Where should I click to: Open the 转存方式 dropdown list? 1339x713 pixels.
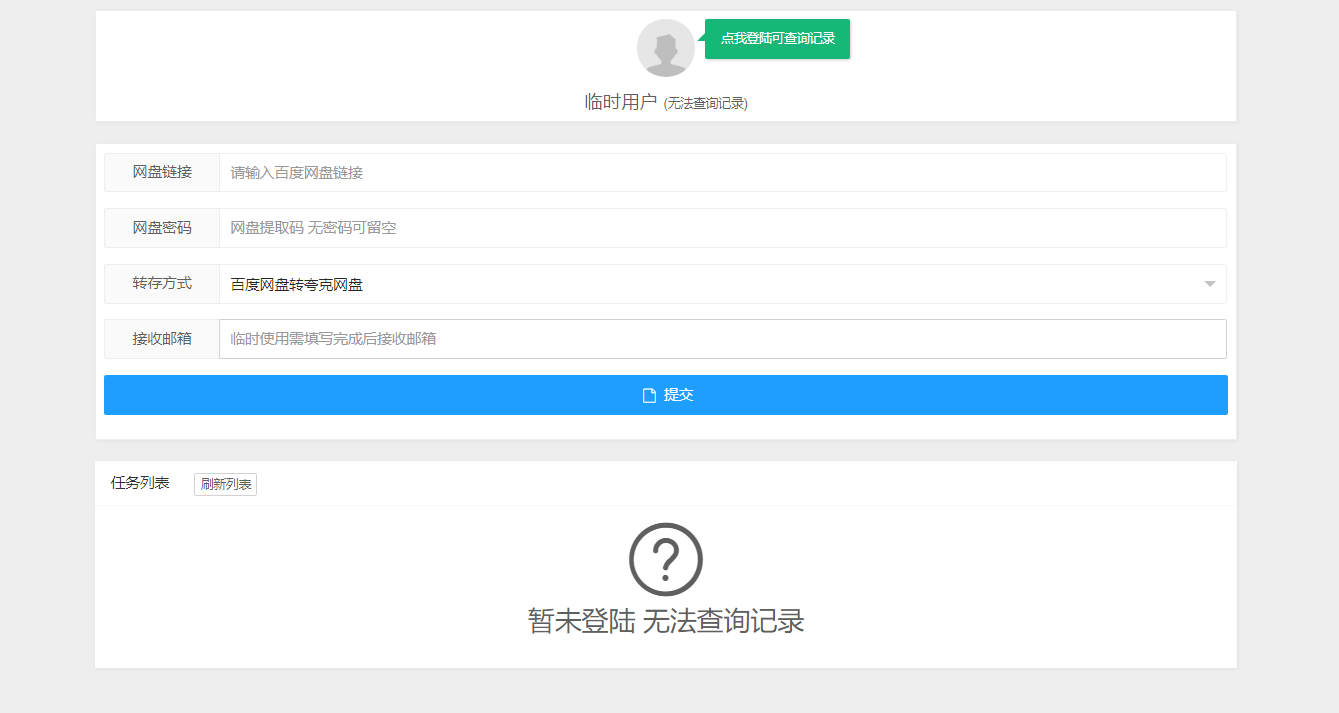(700, 284)
